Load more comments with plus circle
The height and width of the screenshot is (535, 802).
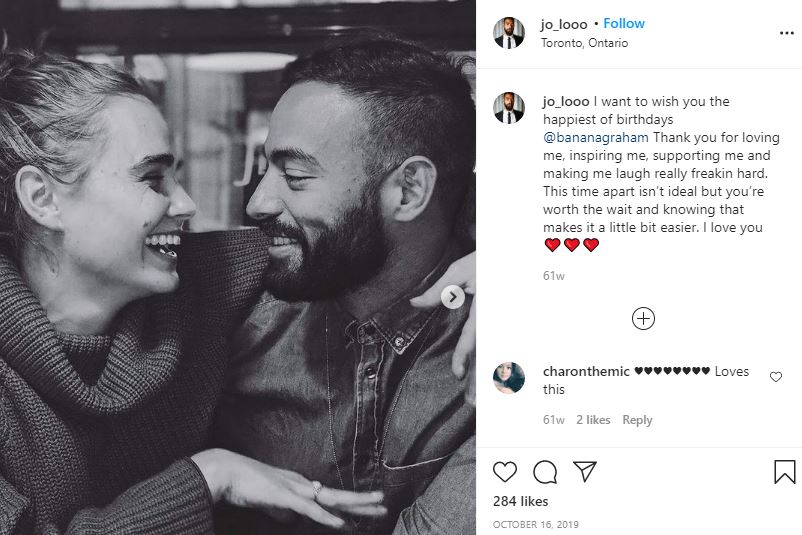click(643, 318)
